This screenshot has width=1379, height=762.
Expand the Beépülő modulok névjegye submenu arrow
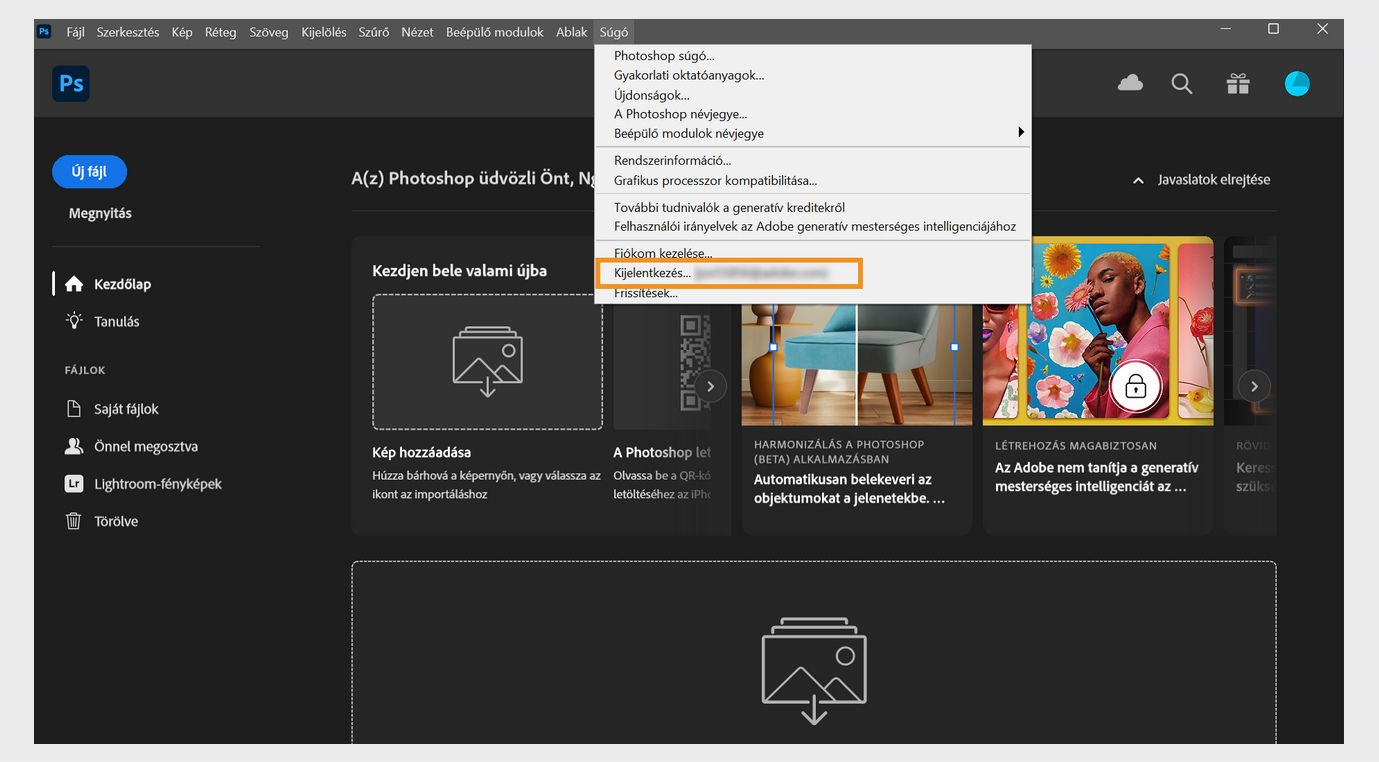click(x=1021, y=132)
